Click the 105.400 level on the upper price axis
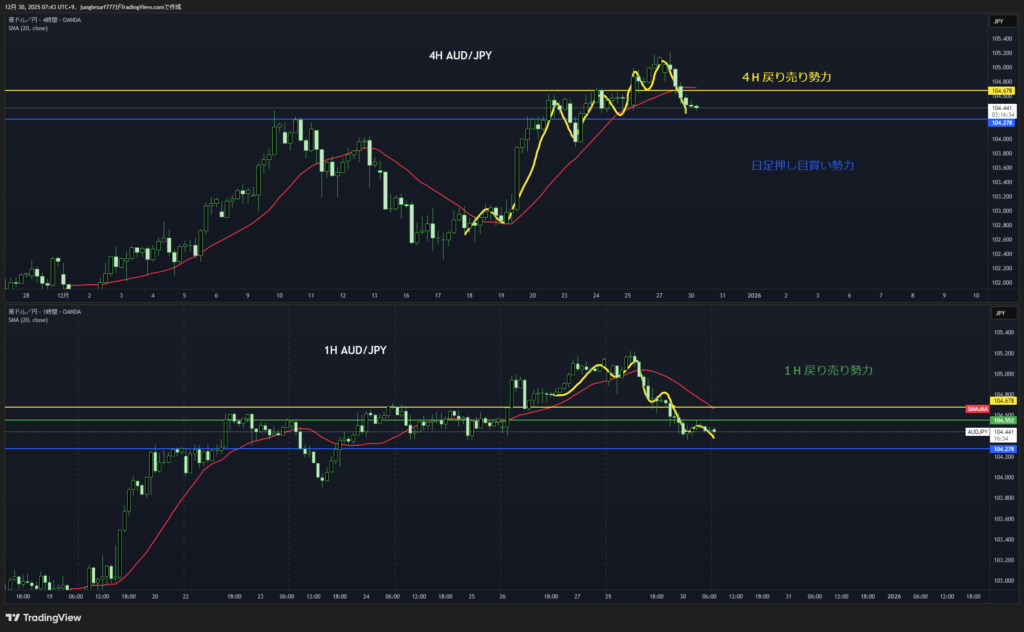Viewport: 1024px width, 632px height. (x=1001, y=38)
